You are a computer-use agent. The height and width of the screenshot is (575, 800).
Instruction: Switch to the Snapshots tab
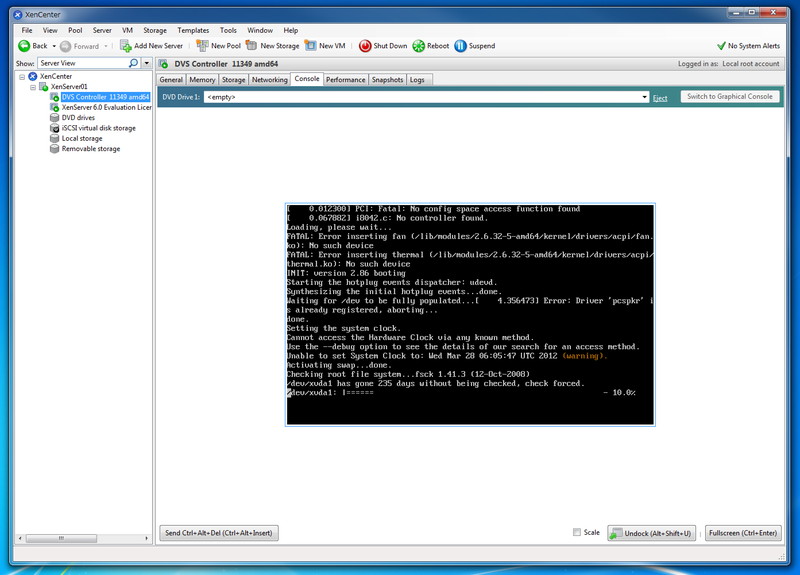387,80
